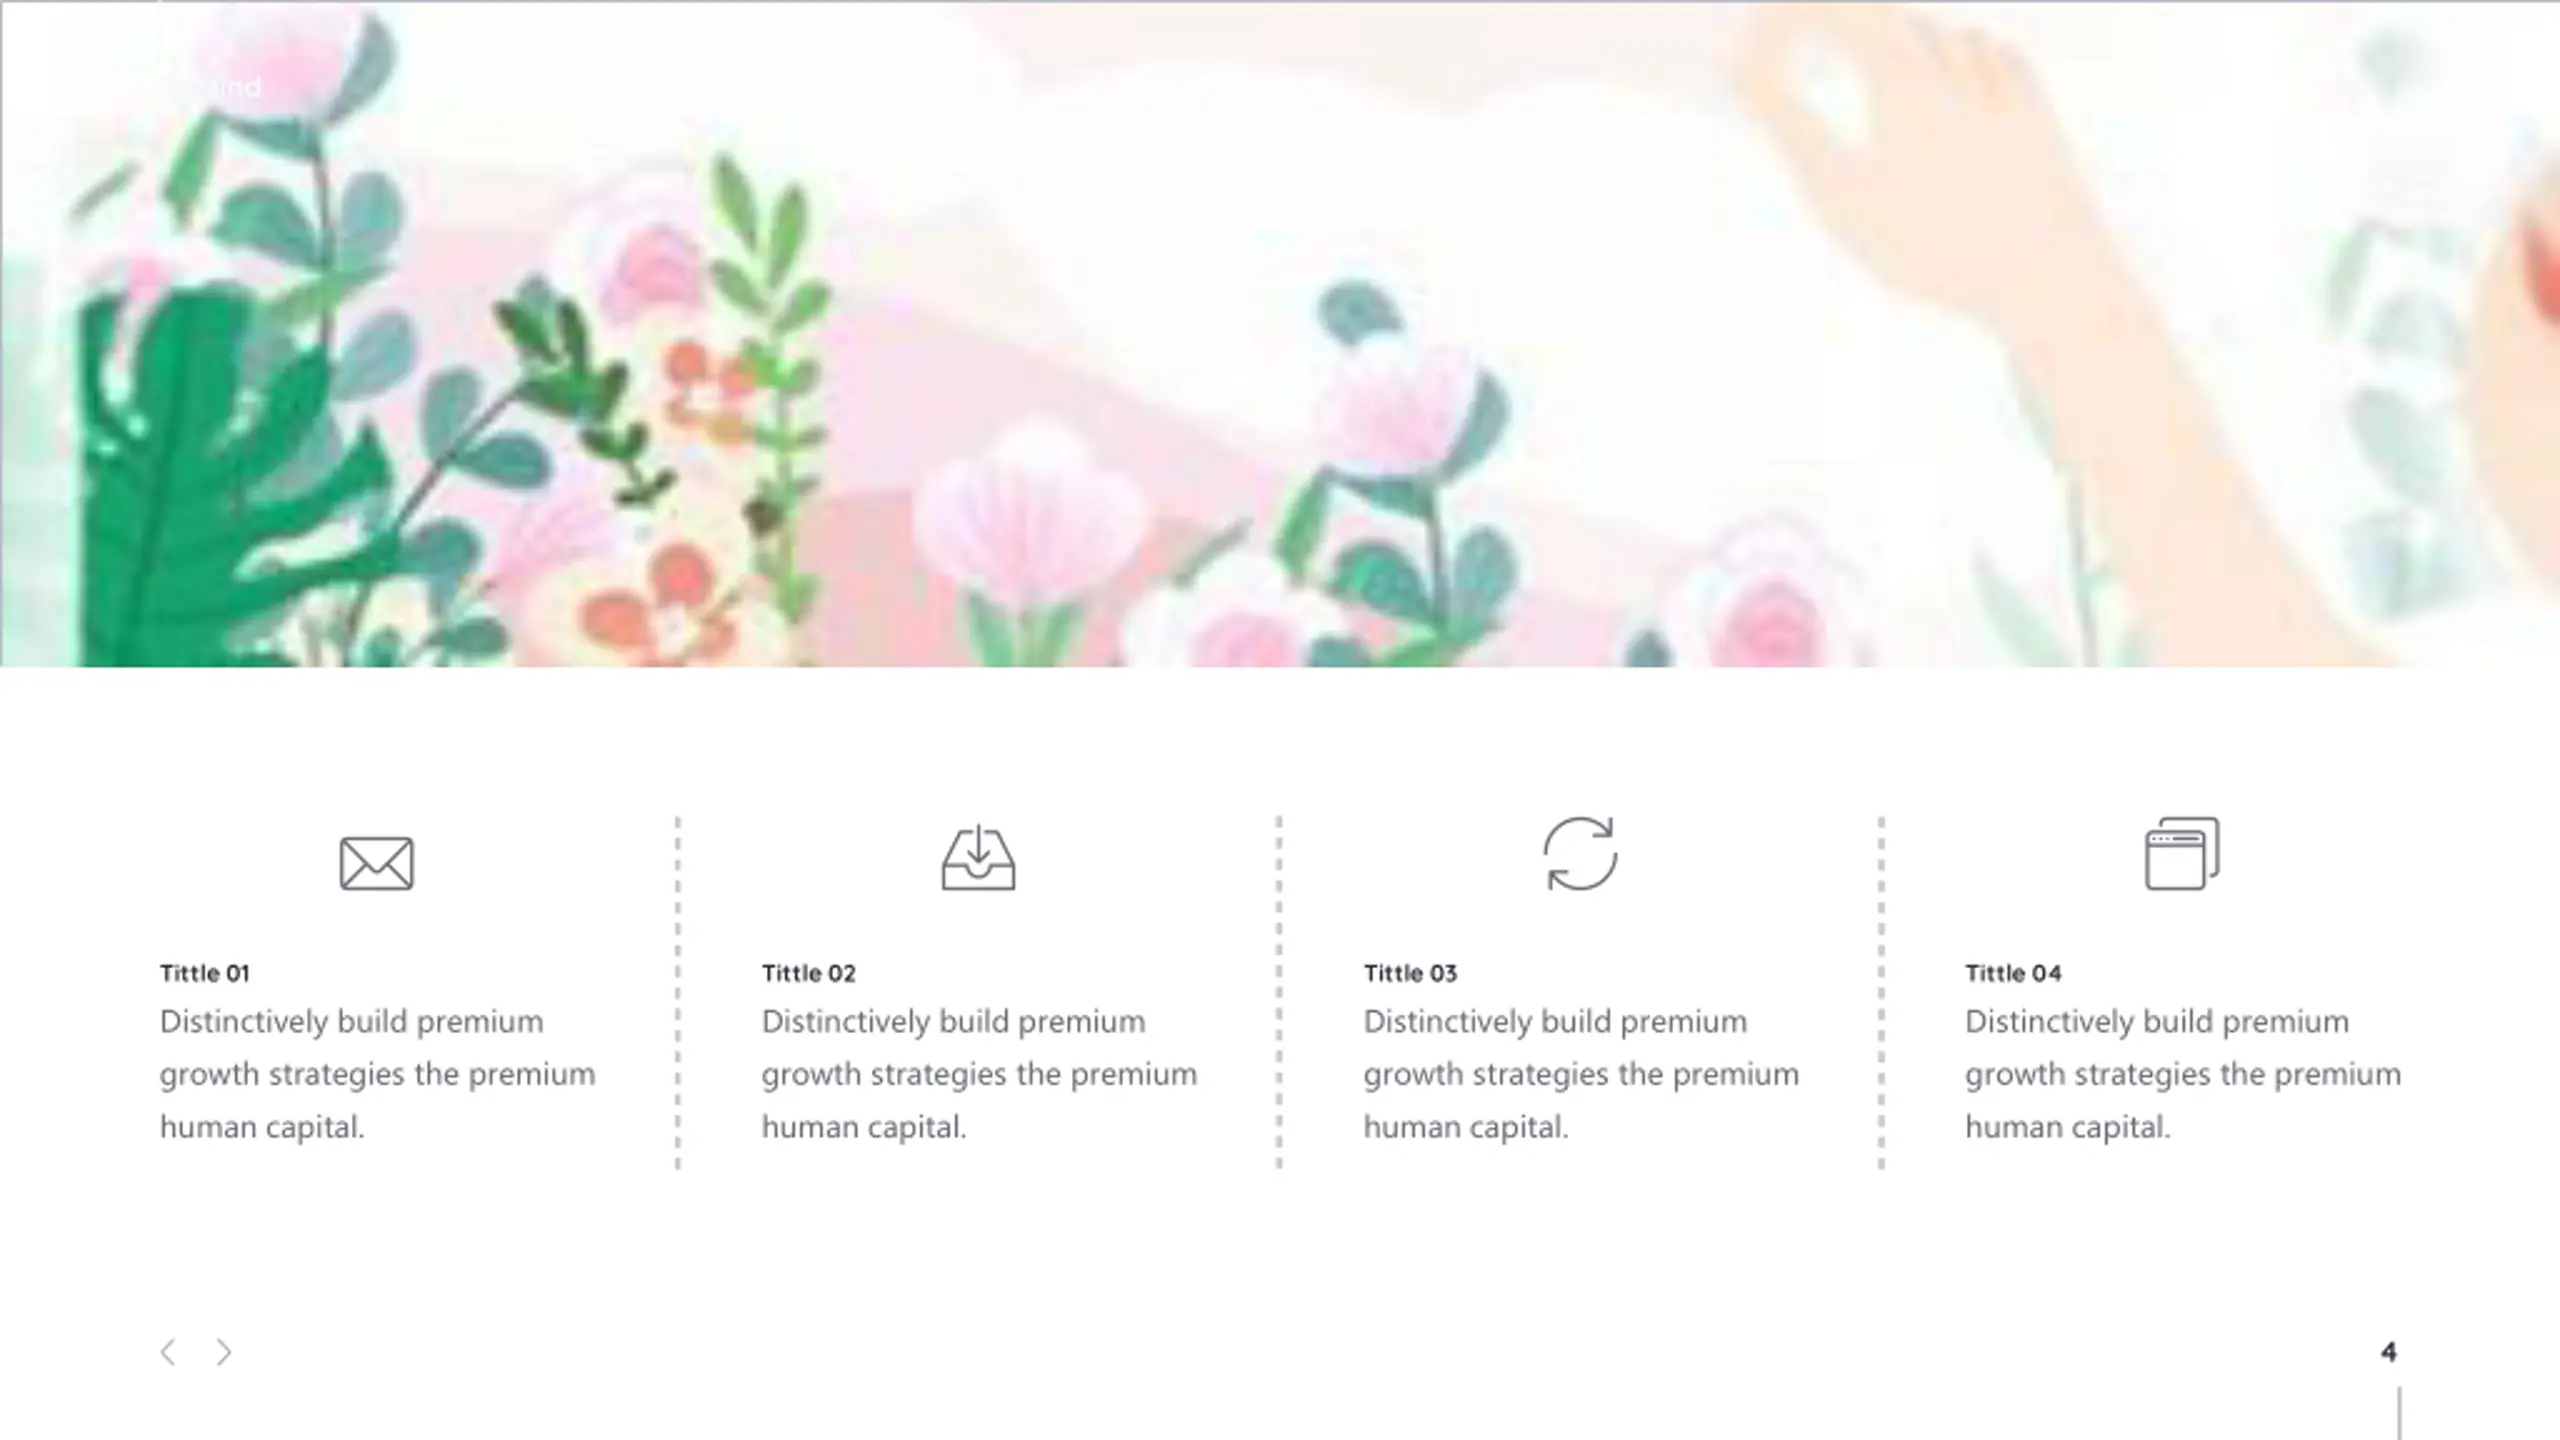
Task: Go to previous slide with left chevron
Action: point(168,1352)
